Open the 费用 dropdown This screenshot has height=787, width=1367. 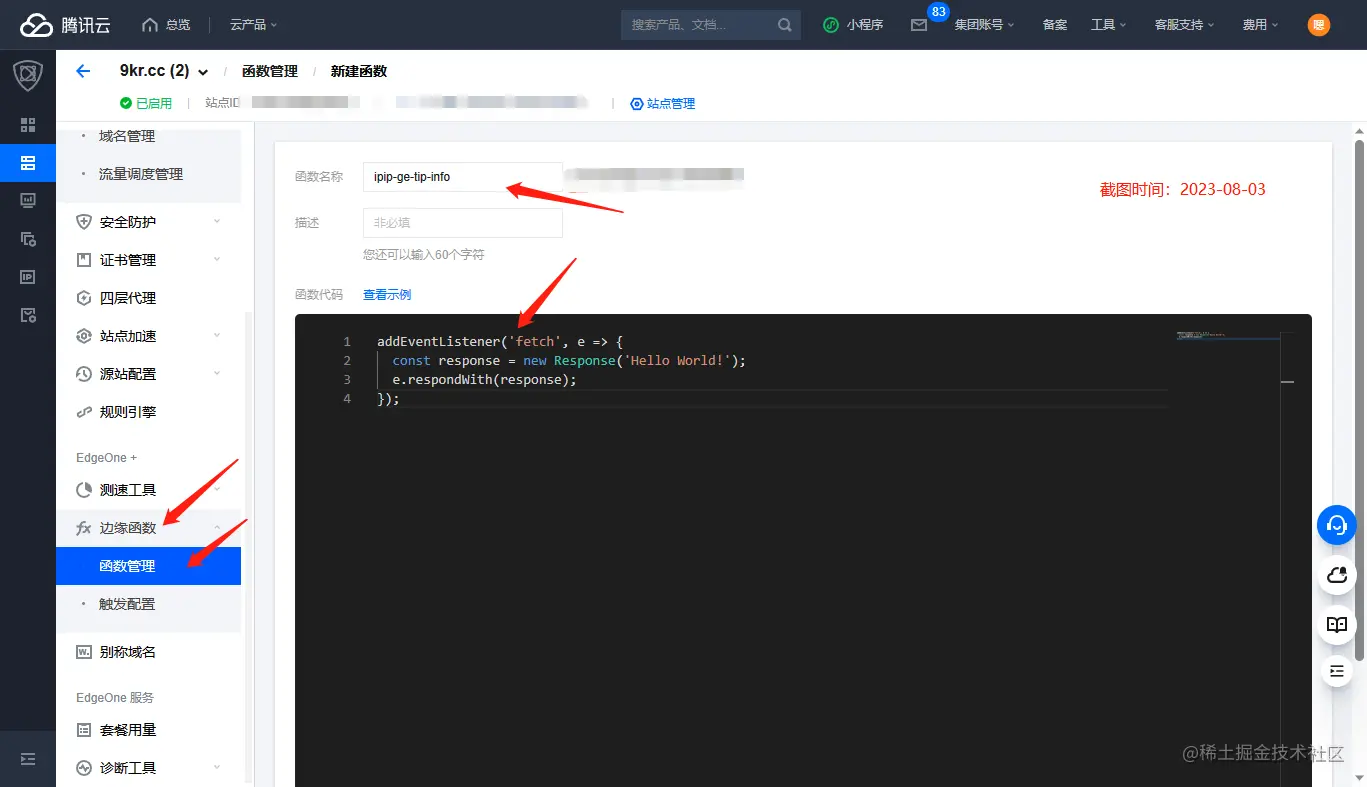1260,25
